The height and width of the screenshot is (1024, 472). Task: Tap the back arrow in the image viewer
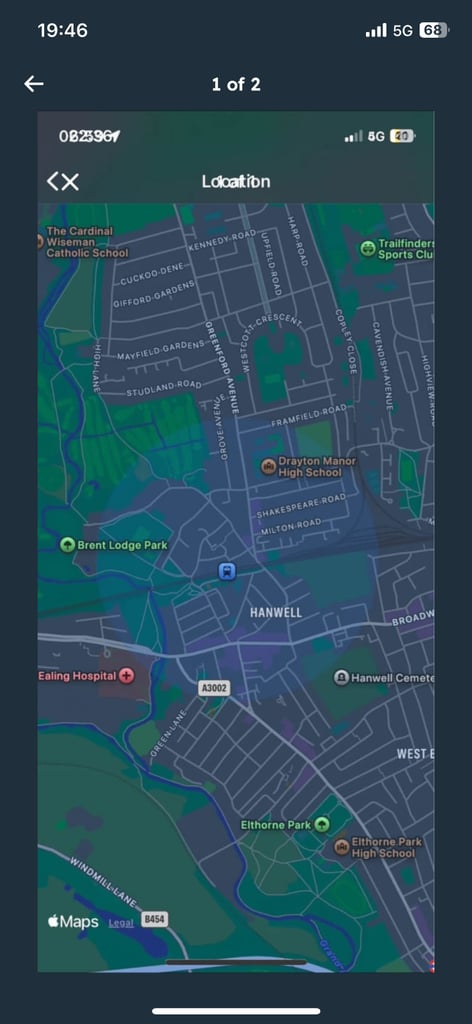[34, 84]
